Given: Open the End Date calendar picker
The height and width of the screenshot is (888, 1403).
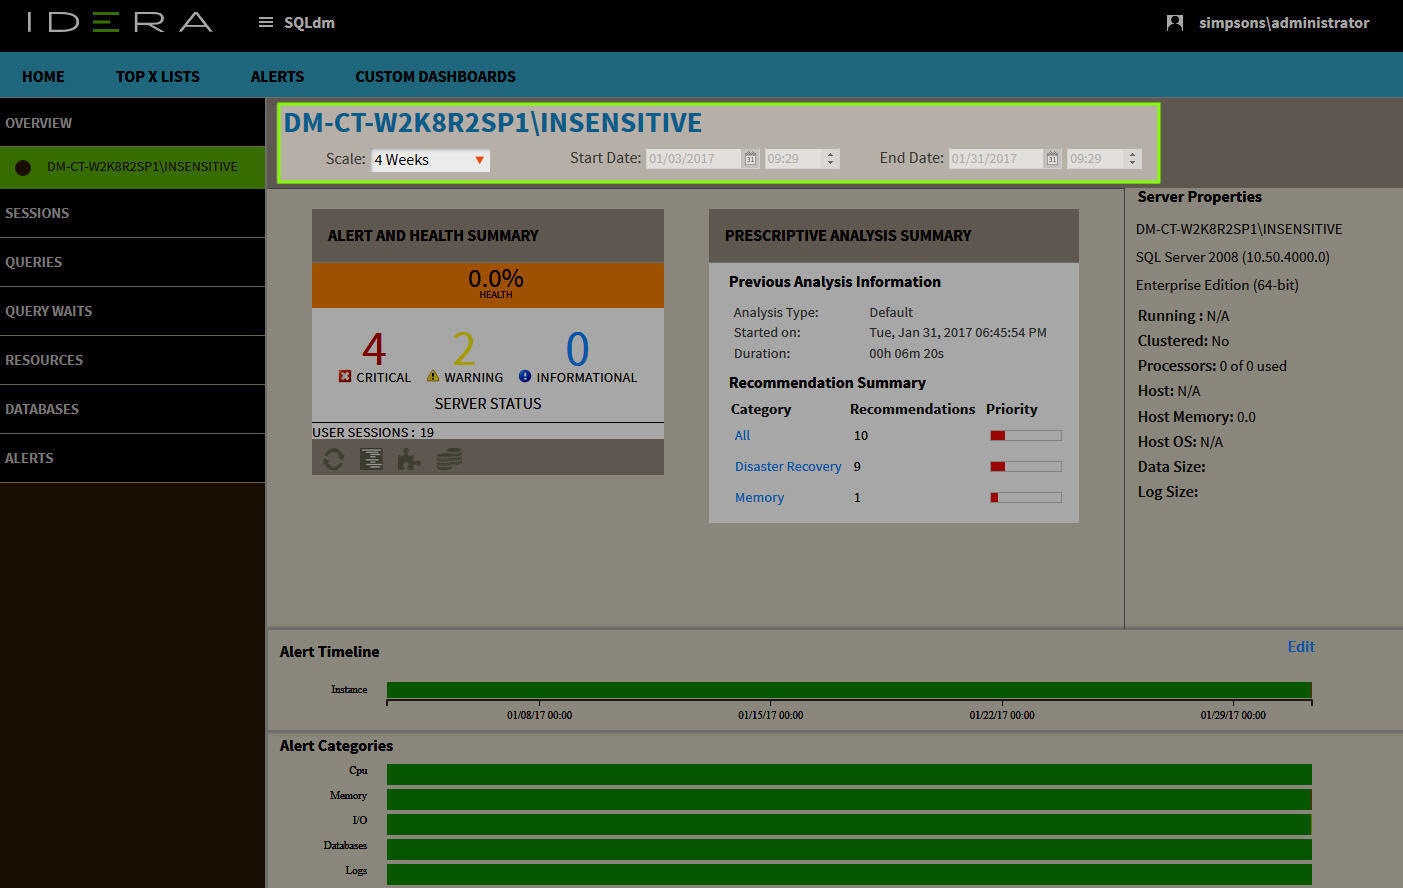Looking at the screenshot, I should pos(1052,159).
